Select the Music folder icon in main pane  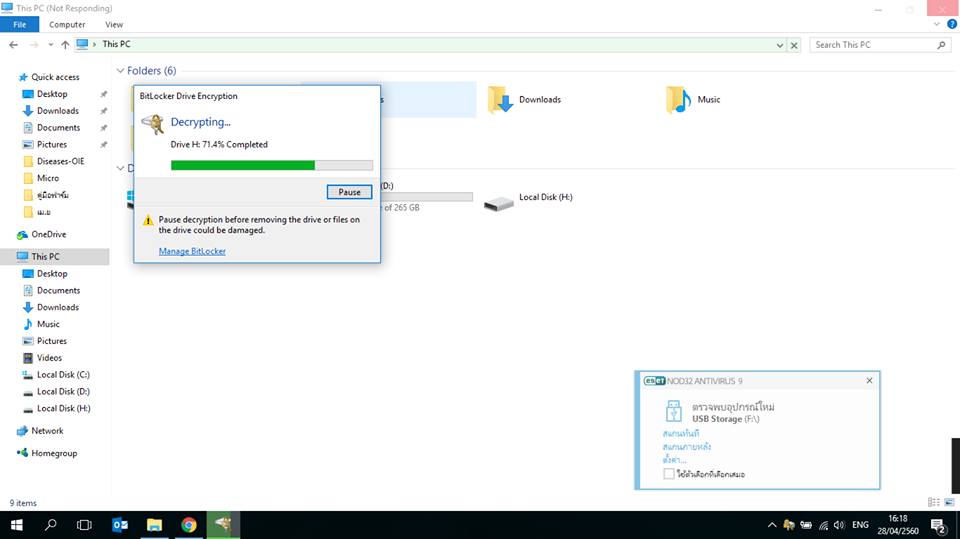point(678,100)
